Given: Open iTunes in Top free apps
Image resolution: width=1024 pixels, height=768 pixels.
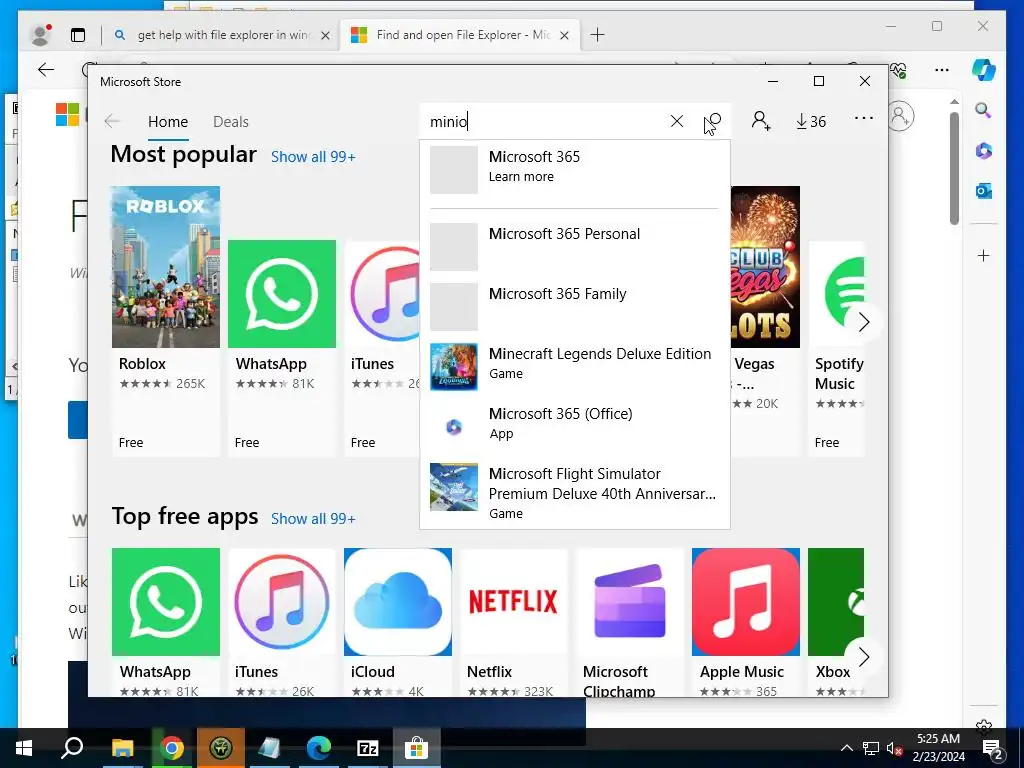Looking at the screenshot, I should click(x=281, y=622).
